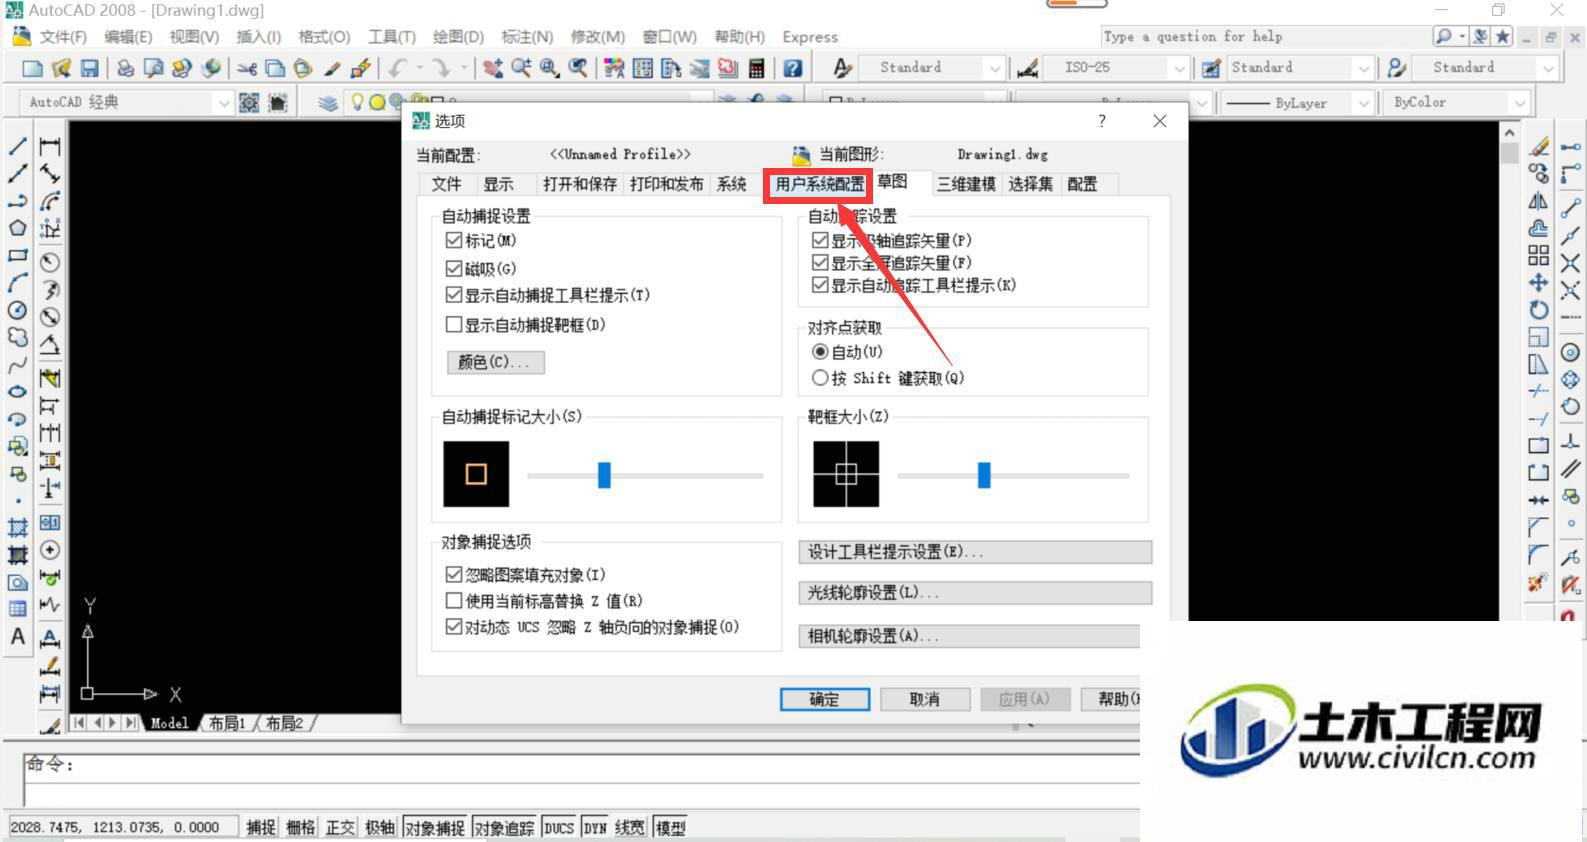The height and width of the screenshot is (842, 1587).
Task: Click the 自动捕捉标记大小 slider handle
Action: coord(604,475)
